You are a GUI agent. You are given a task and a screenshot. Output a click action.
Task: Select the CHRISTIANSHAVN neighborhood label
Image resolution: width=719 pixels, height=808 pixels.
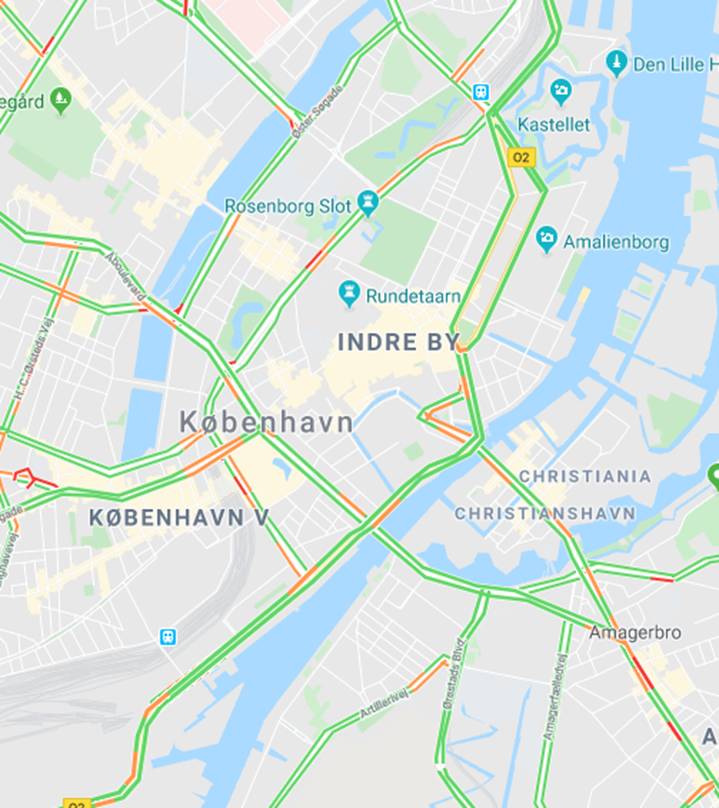click(545, 513)
